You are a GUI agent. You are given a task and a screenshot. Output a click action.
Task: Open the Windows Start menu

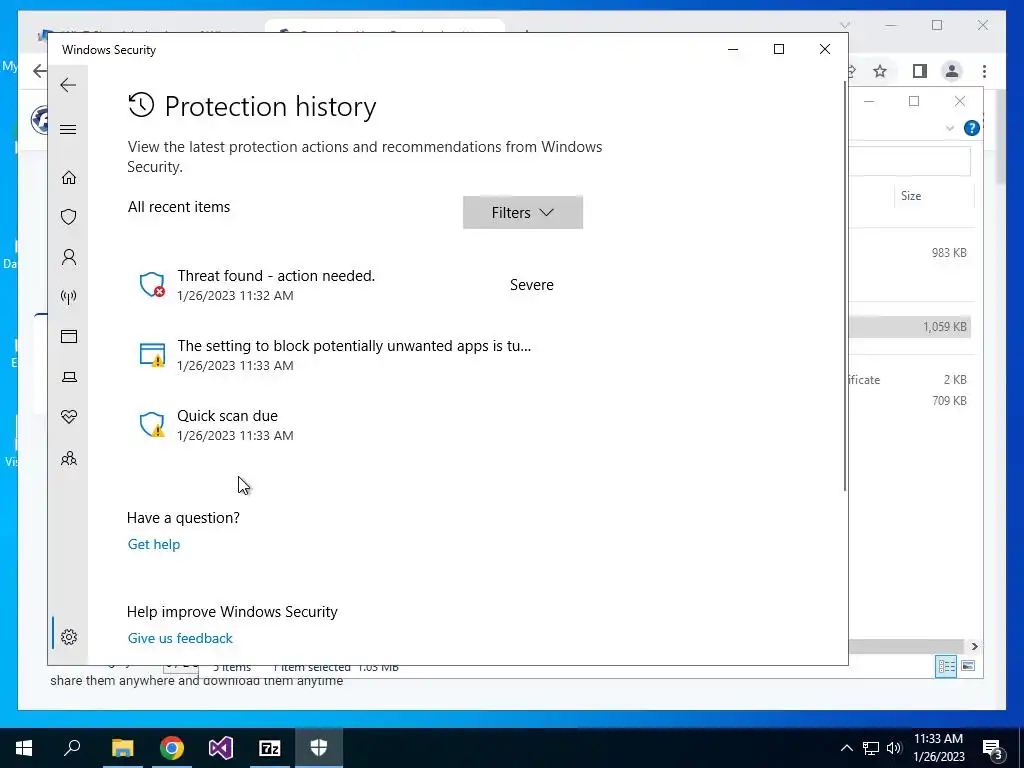24,748
